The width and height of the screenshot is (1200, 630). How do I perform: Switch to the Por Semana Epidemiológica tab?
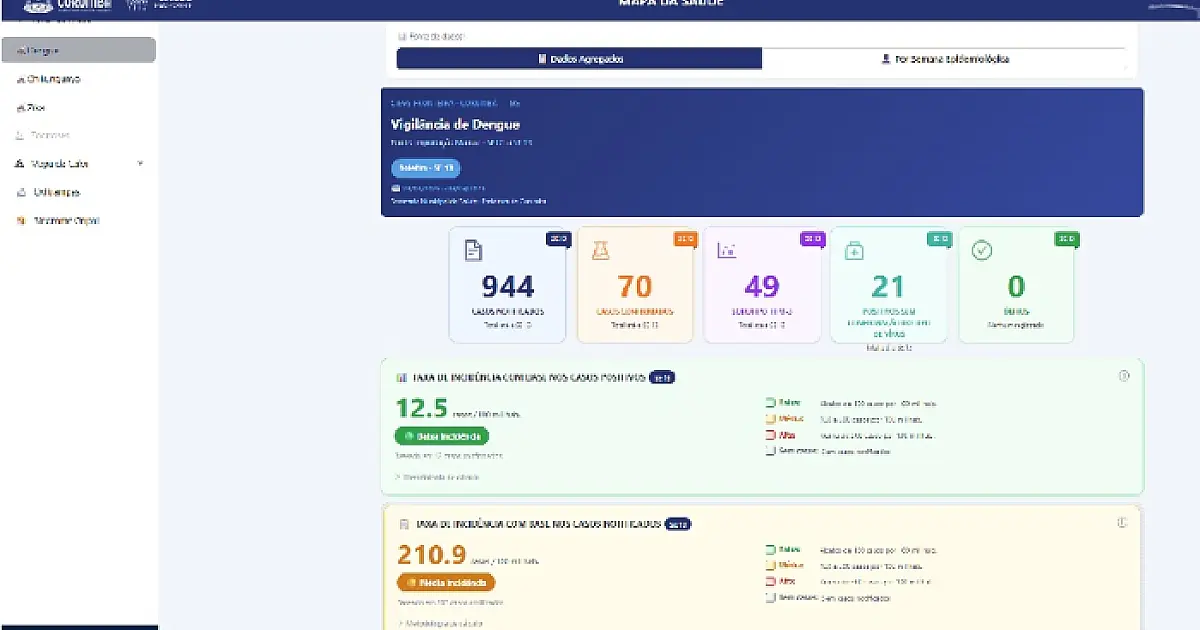[x=944, y=59]
